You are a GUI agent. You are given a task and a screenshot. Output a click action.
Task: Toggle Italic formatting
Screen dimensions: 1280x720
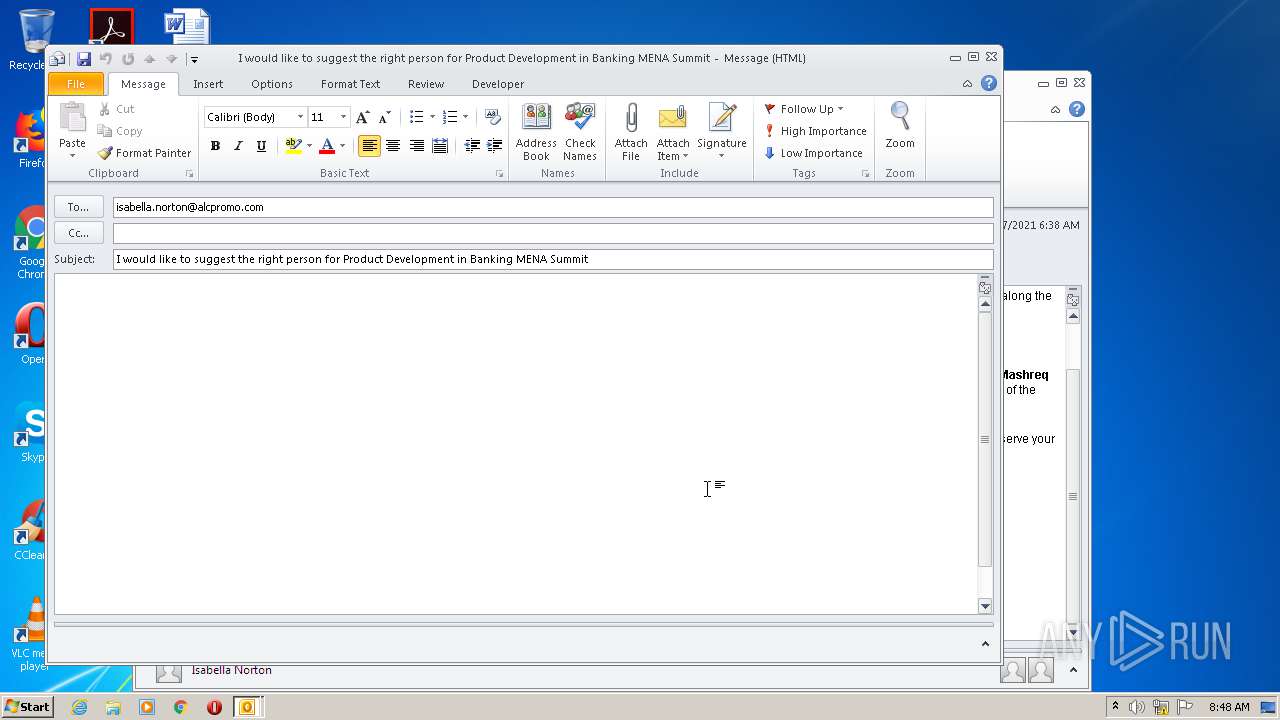click(x=238, y=146)
